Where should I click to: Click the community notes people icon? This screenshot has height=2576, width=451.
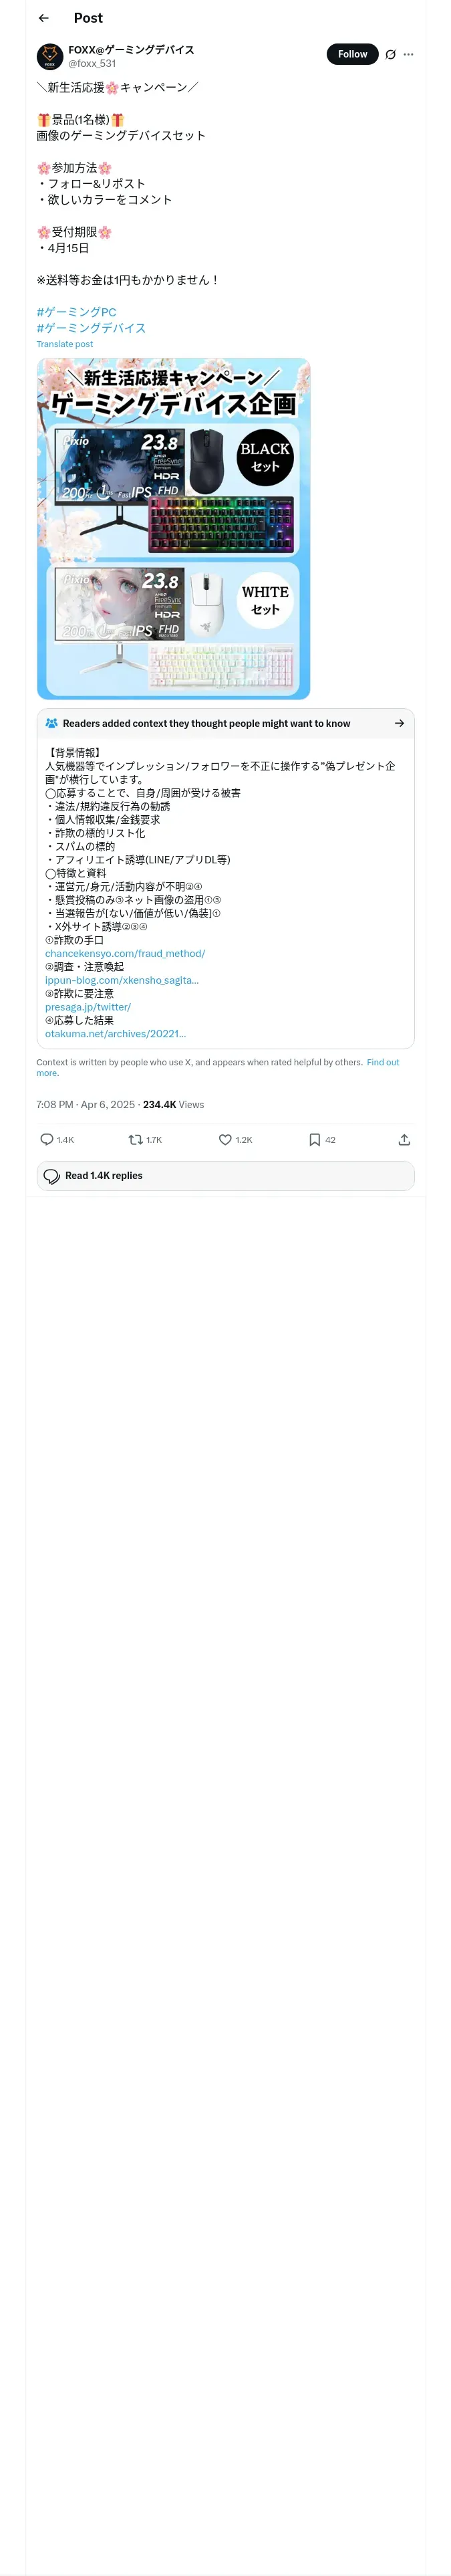point(51,723)
